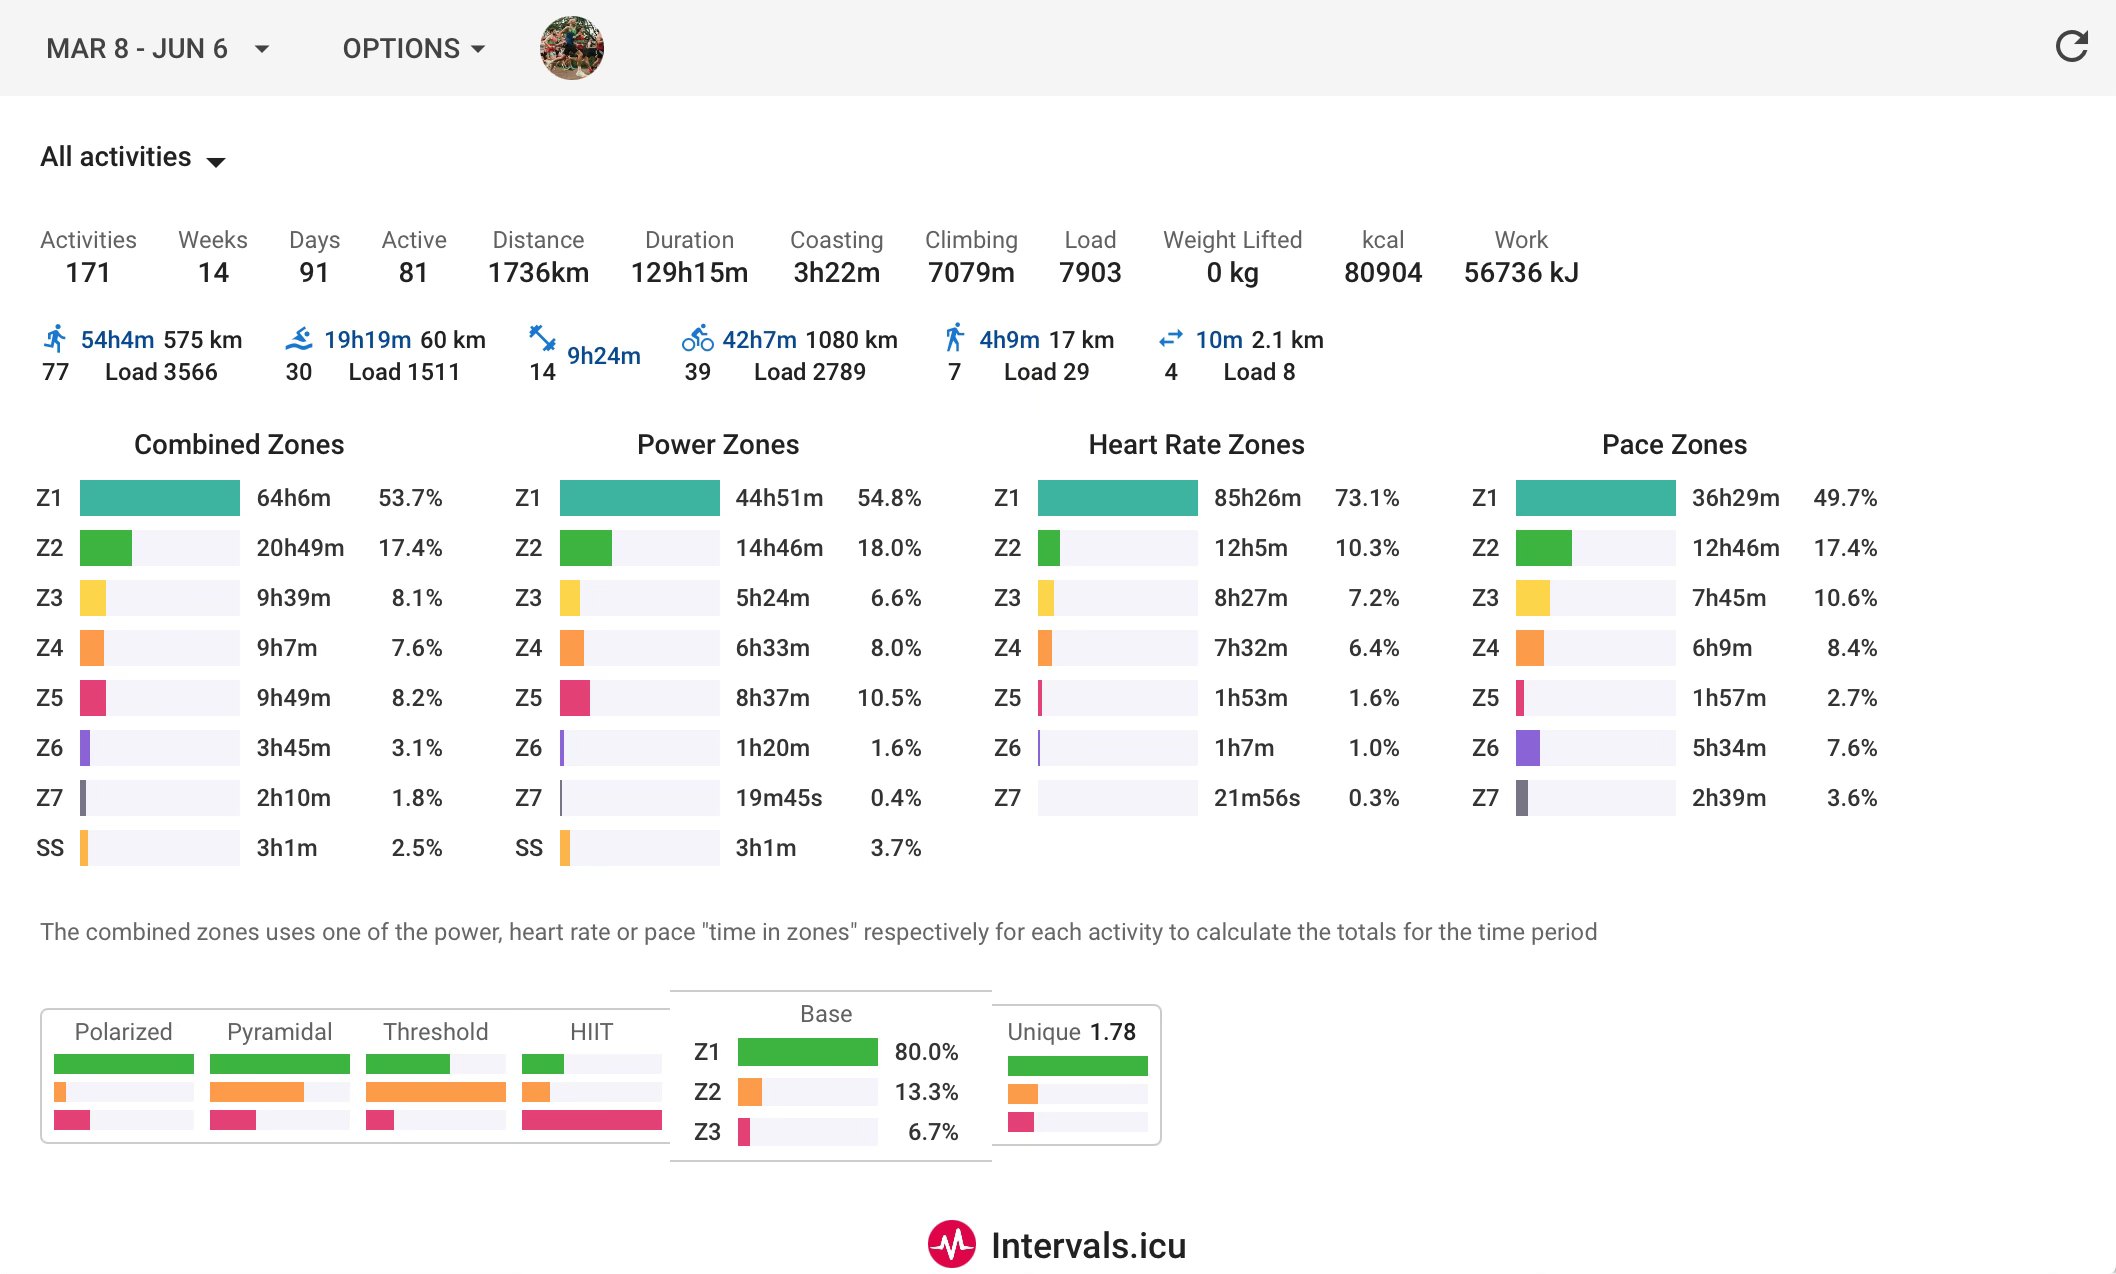Select the Polarized training distribution
The height and width of the screenshot is (1274, 2116).
pos(123,1075)
